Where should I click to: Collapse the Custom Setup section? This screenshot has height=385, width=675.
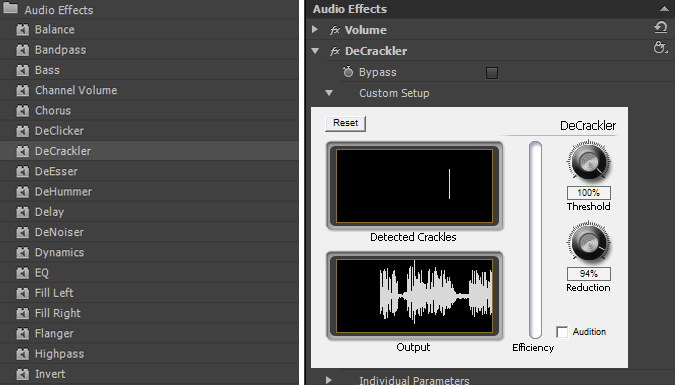pyautogui.click(x=329, y=93)
